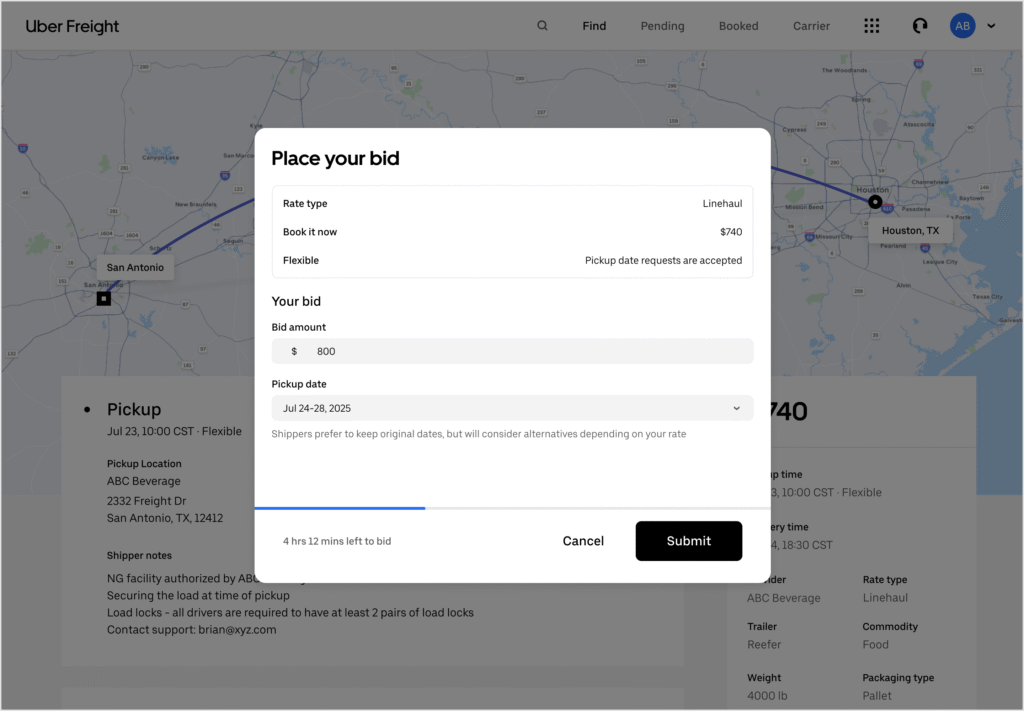Focus the Bid amount field showing 800
Screen dimensions: 1024x711
tap(512, 351)
